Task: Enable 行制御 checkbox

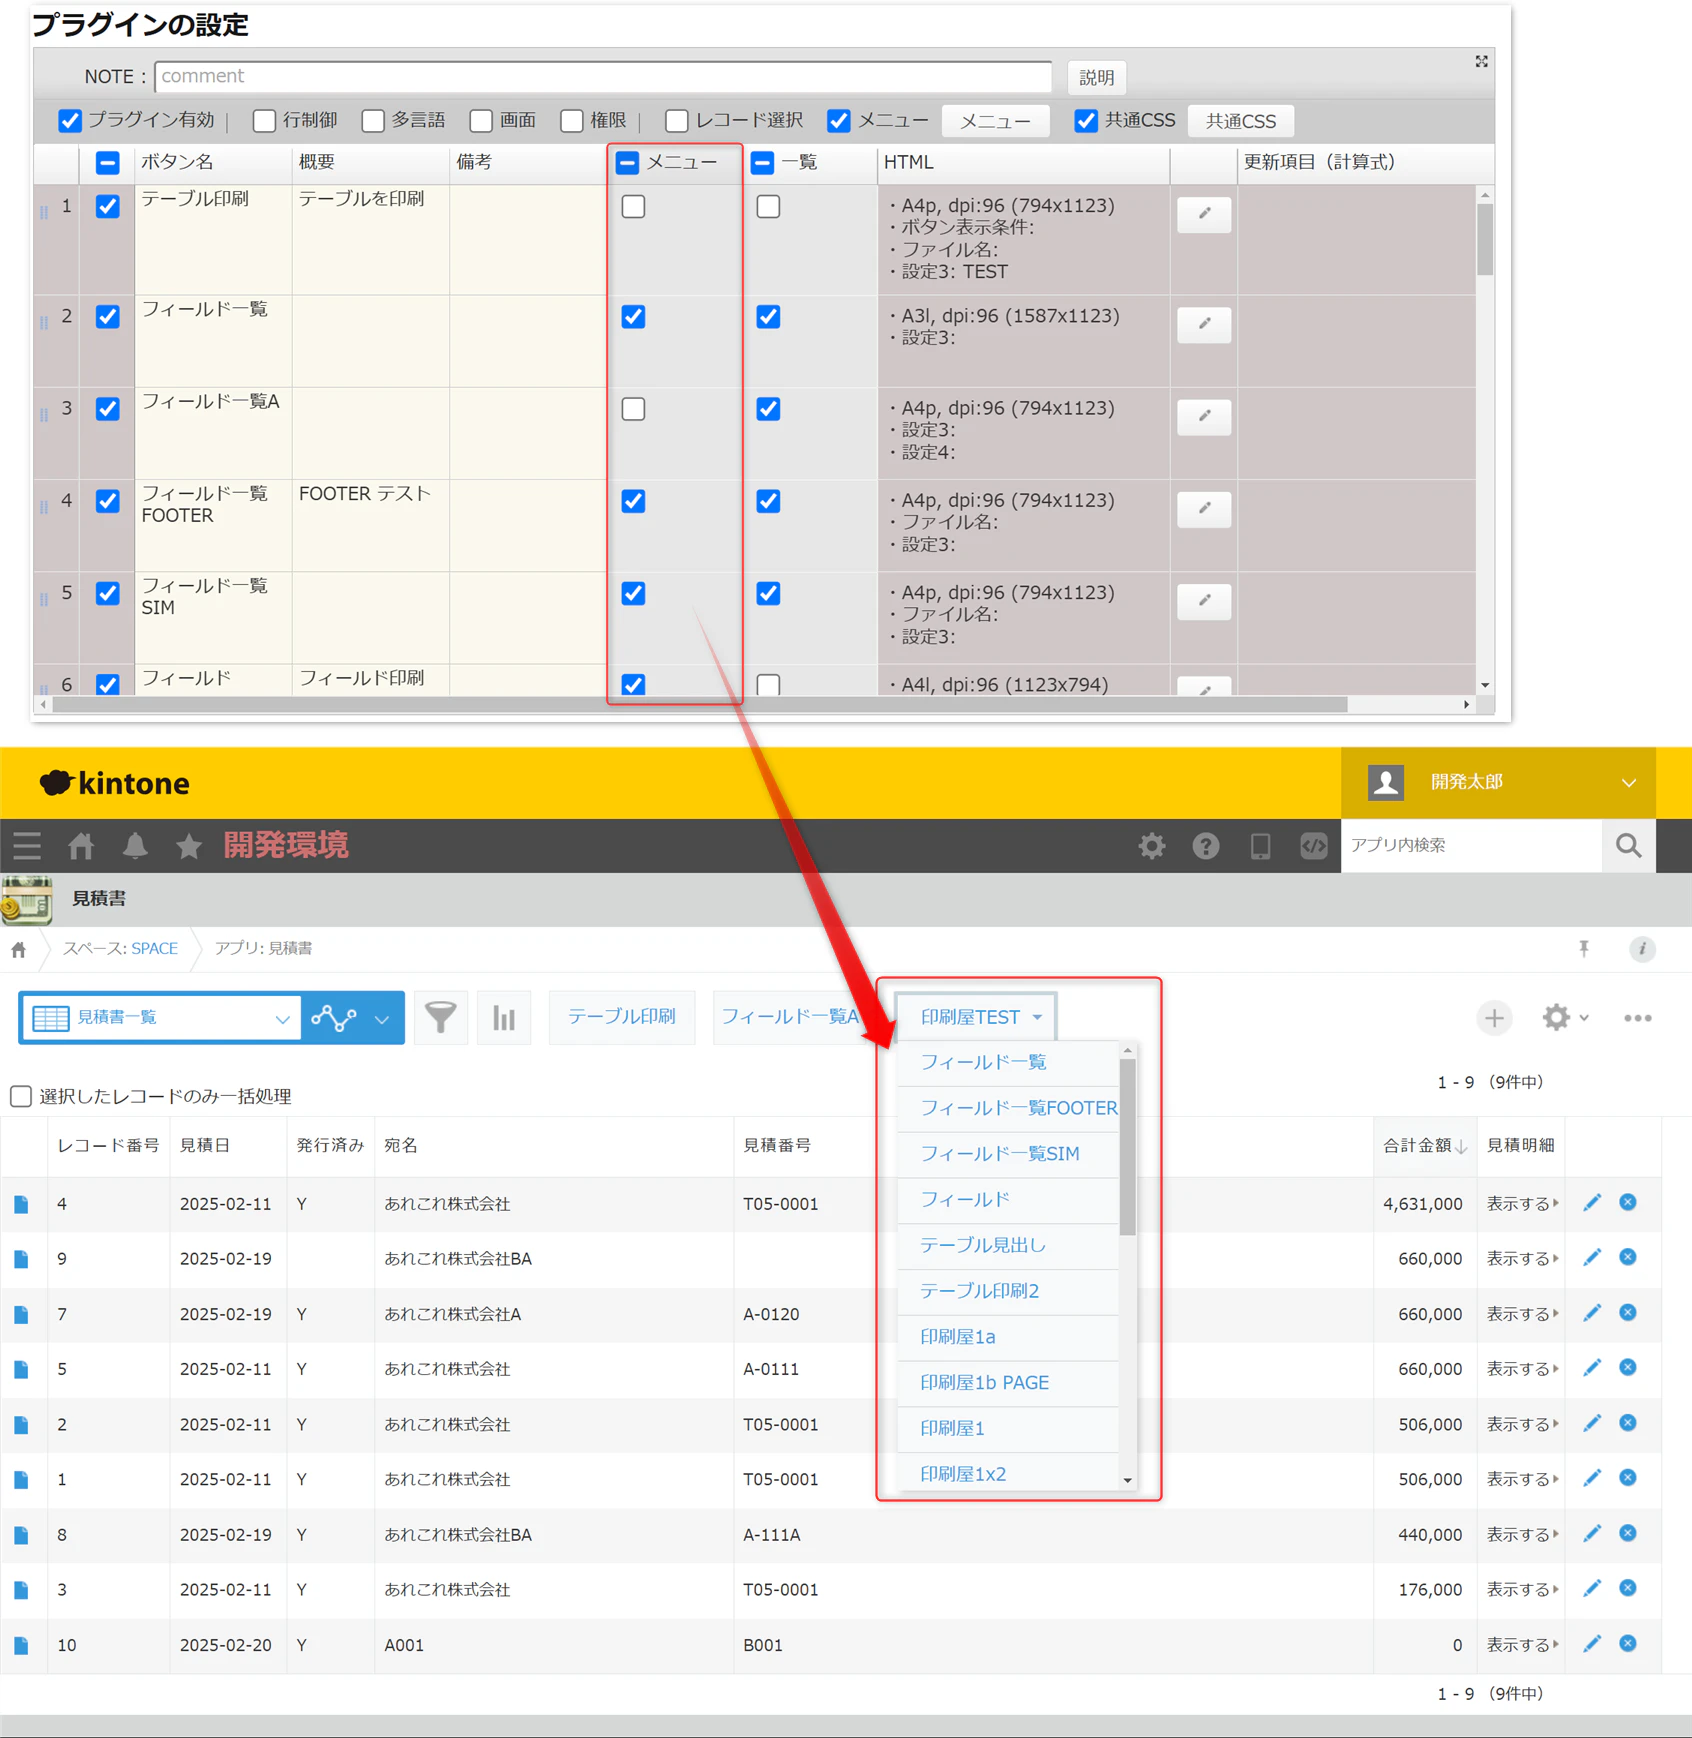Action: [264, 121]
